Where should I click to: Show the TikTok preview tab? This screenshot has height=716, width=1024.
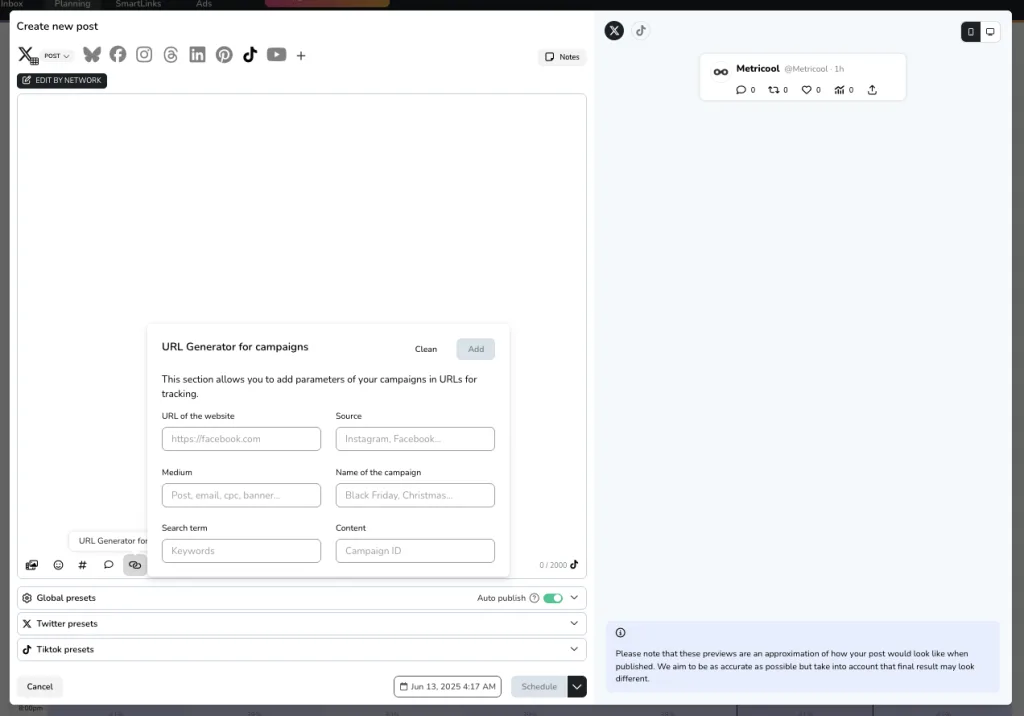(641, 31)
